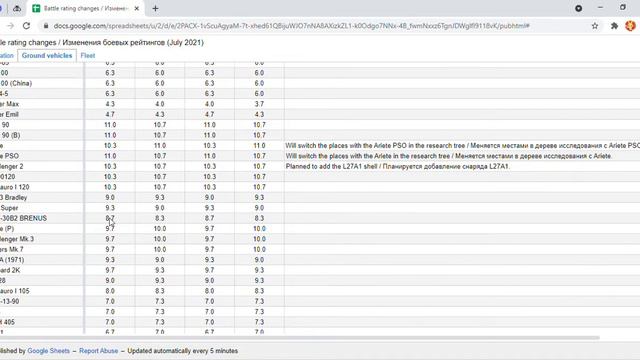Click the Report Abuse link
The image size is (640, 360).
98,351
